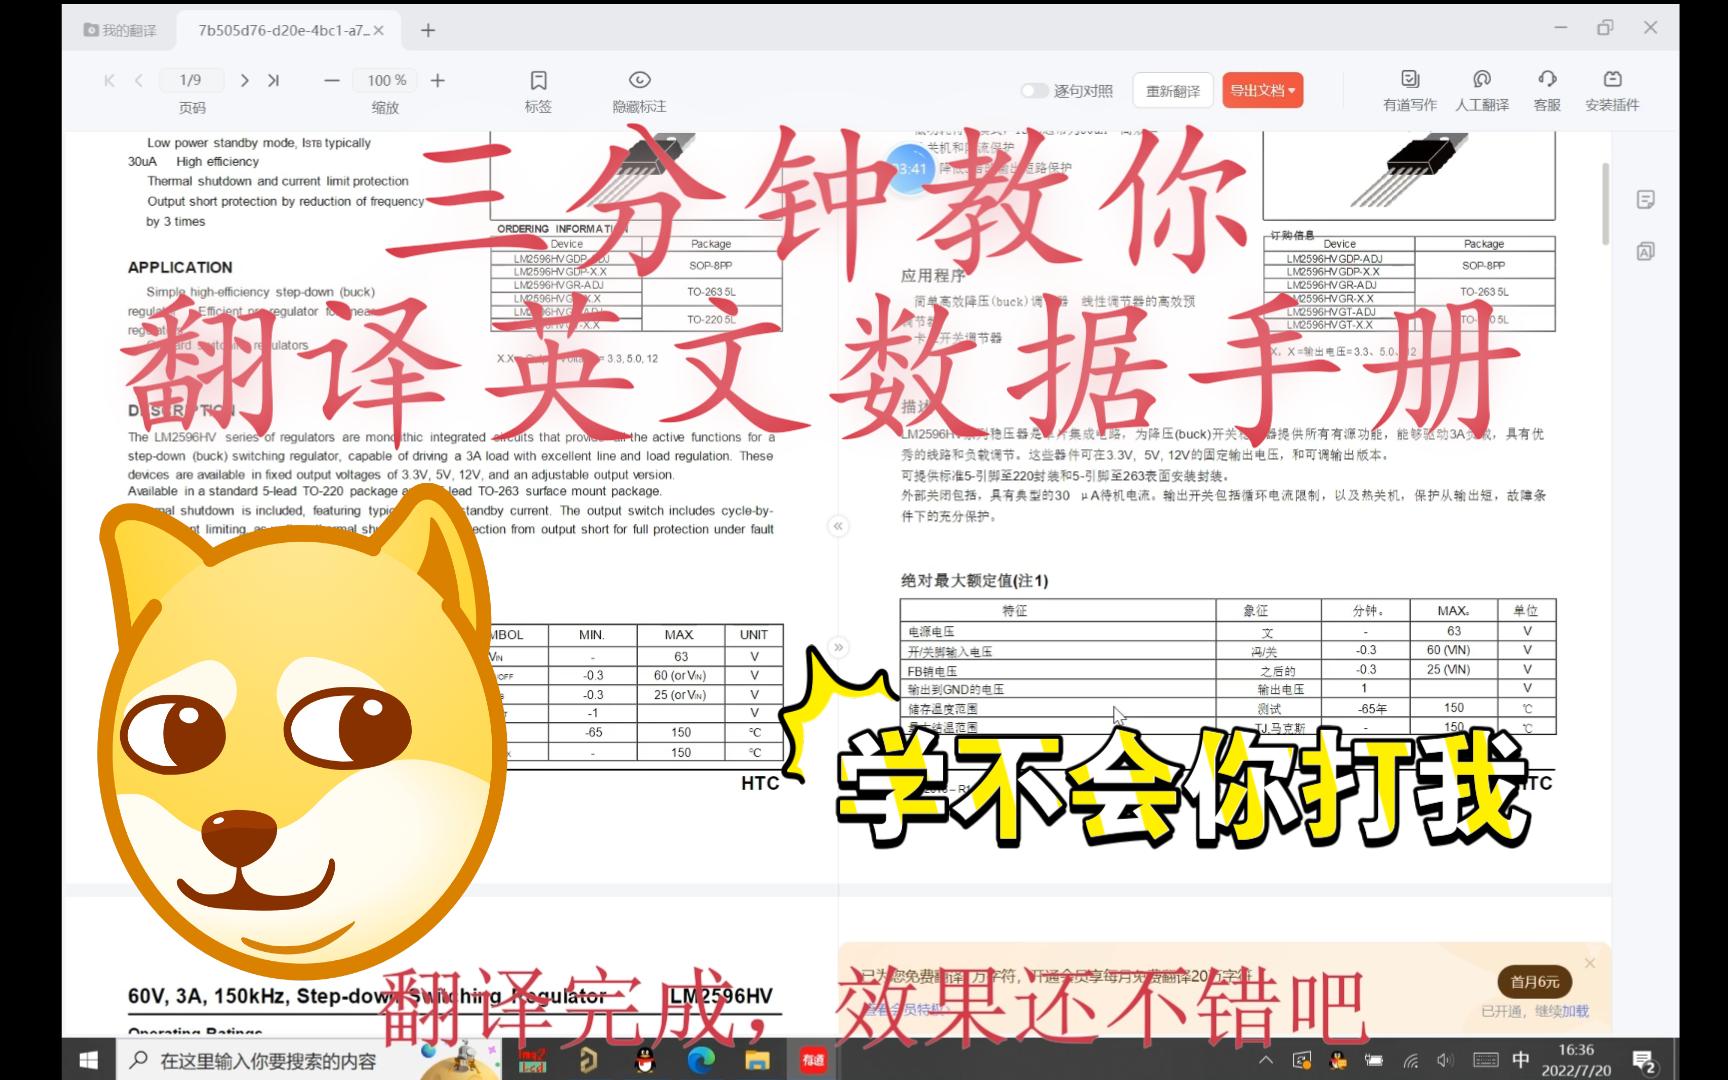Image resolution: width=1728 pixels, height=1080 pixels.
Task: Click the network Wi-Fi tray icon
Action: click(1411, 1060)
